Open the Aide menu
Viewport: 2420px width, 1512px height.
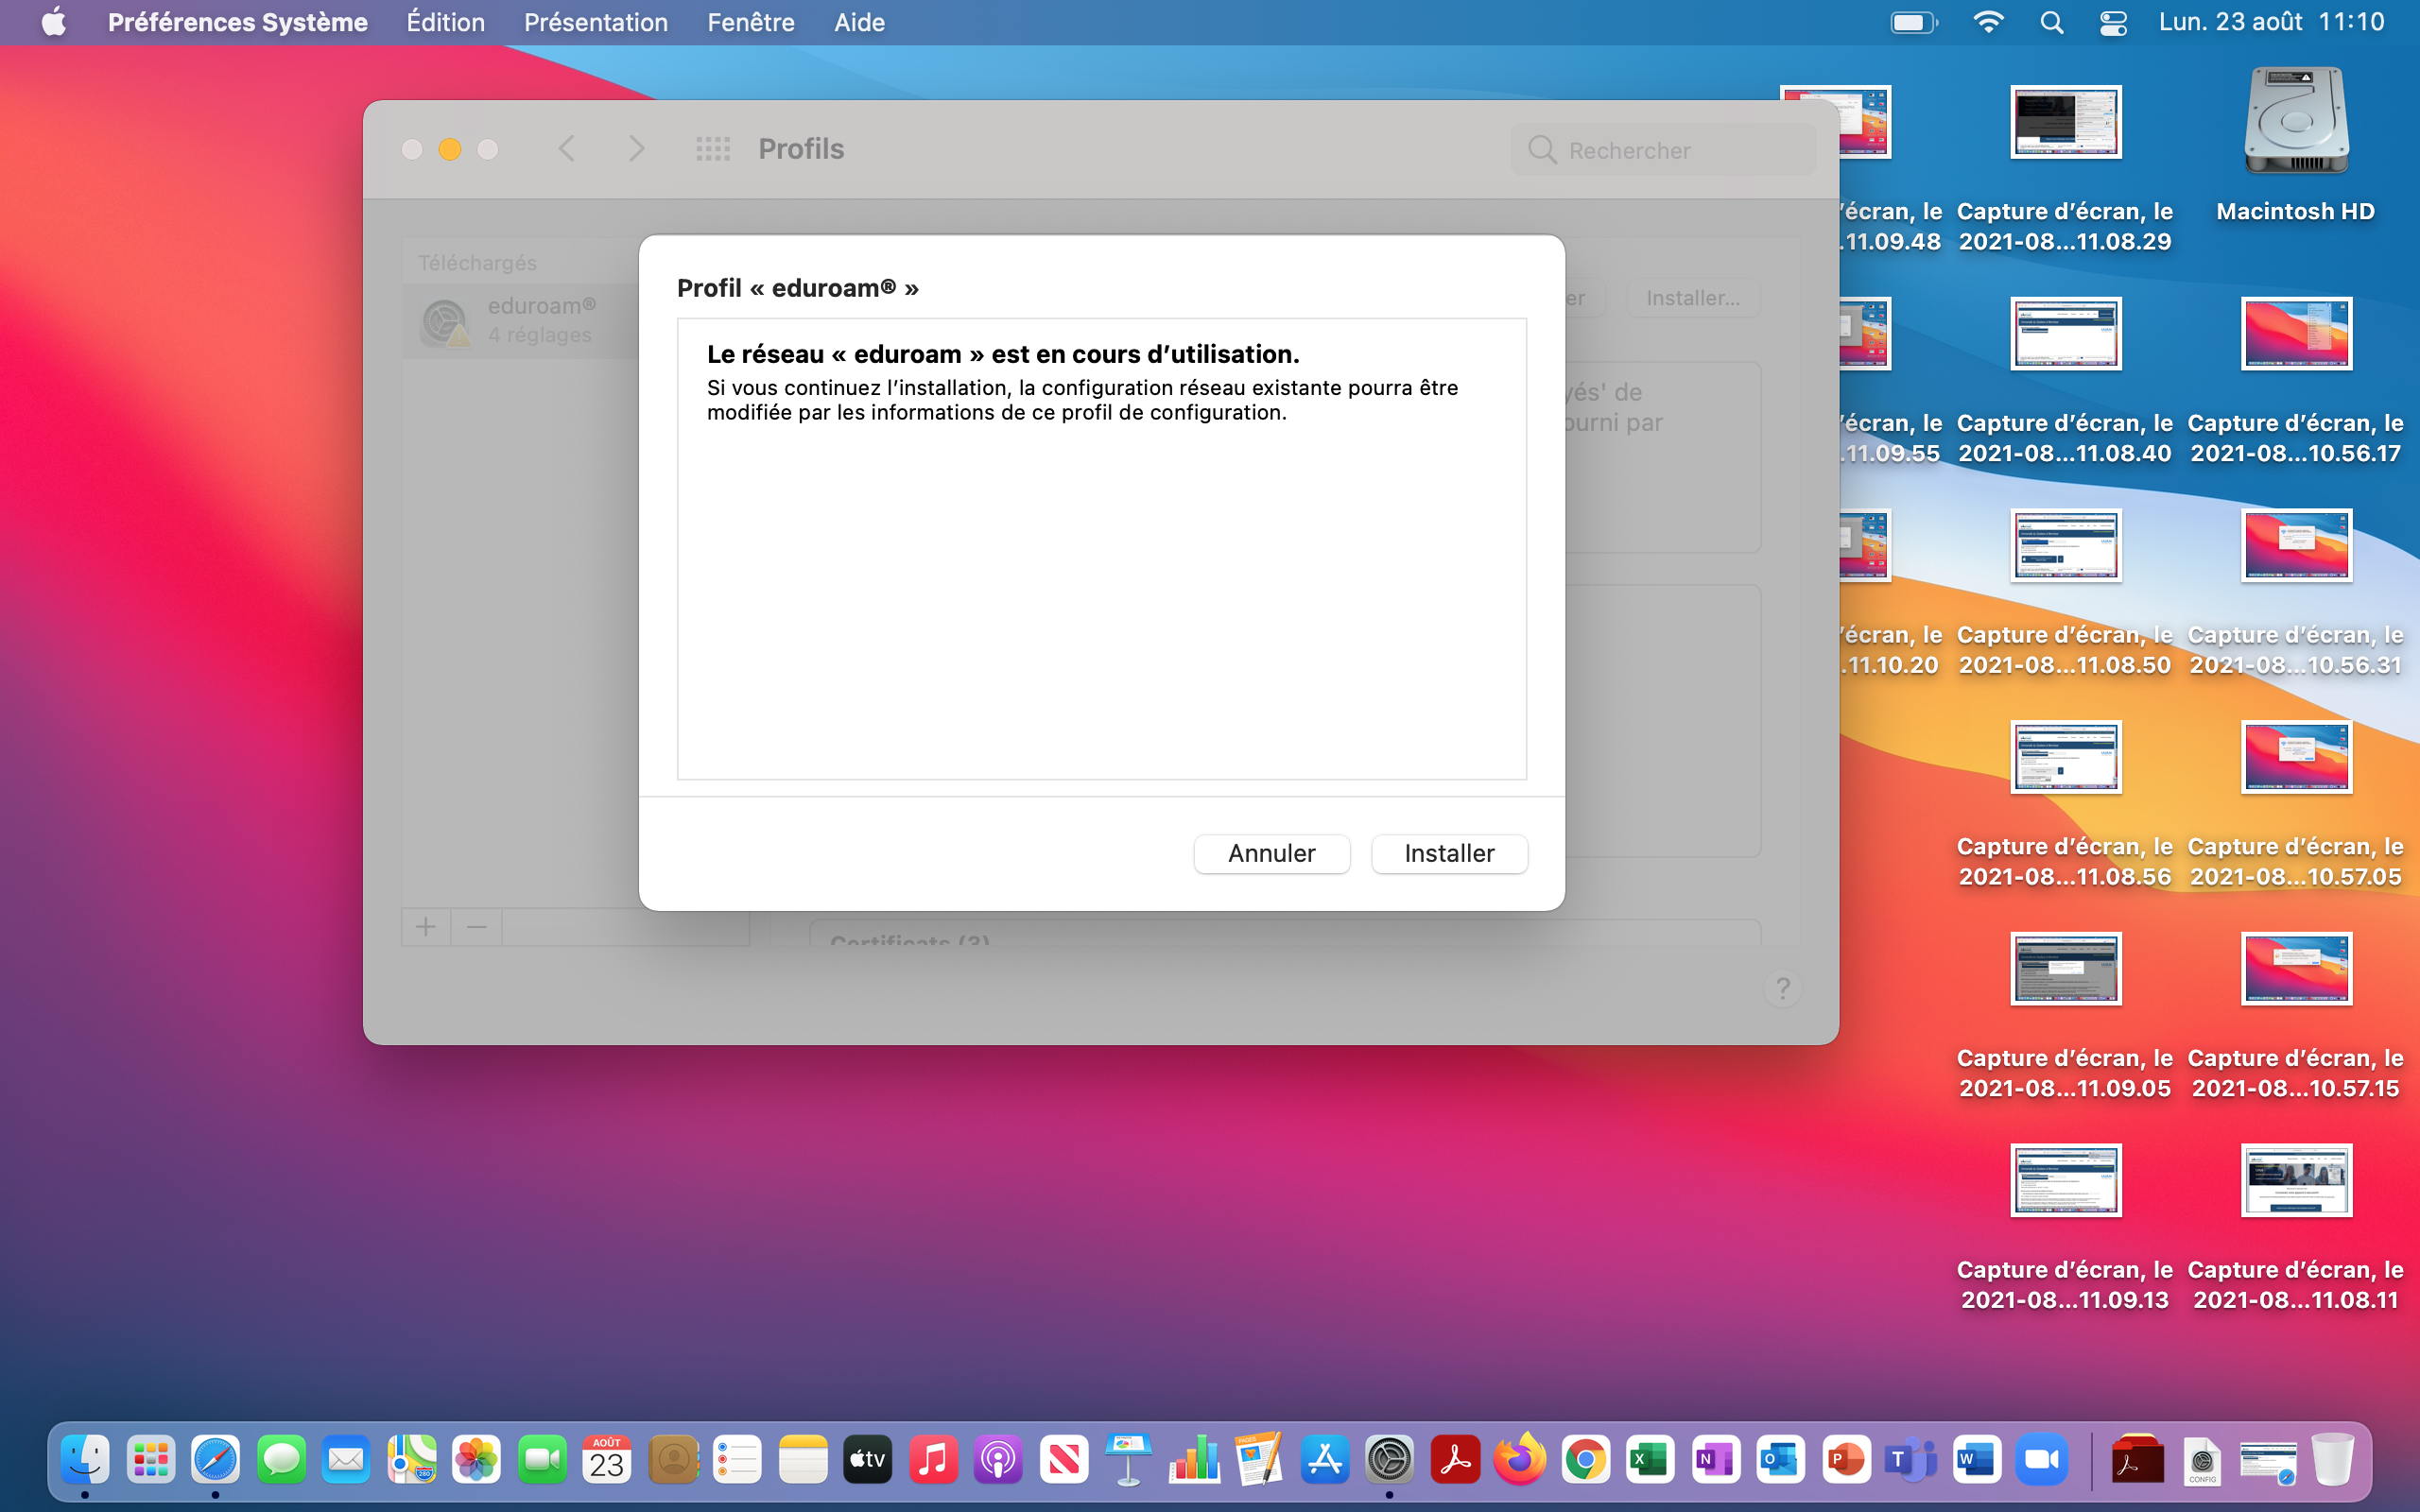point(859,22)
